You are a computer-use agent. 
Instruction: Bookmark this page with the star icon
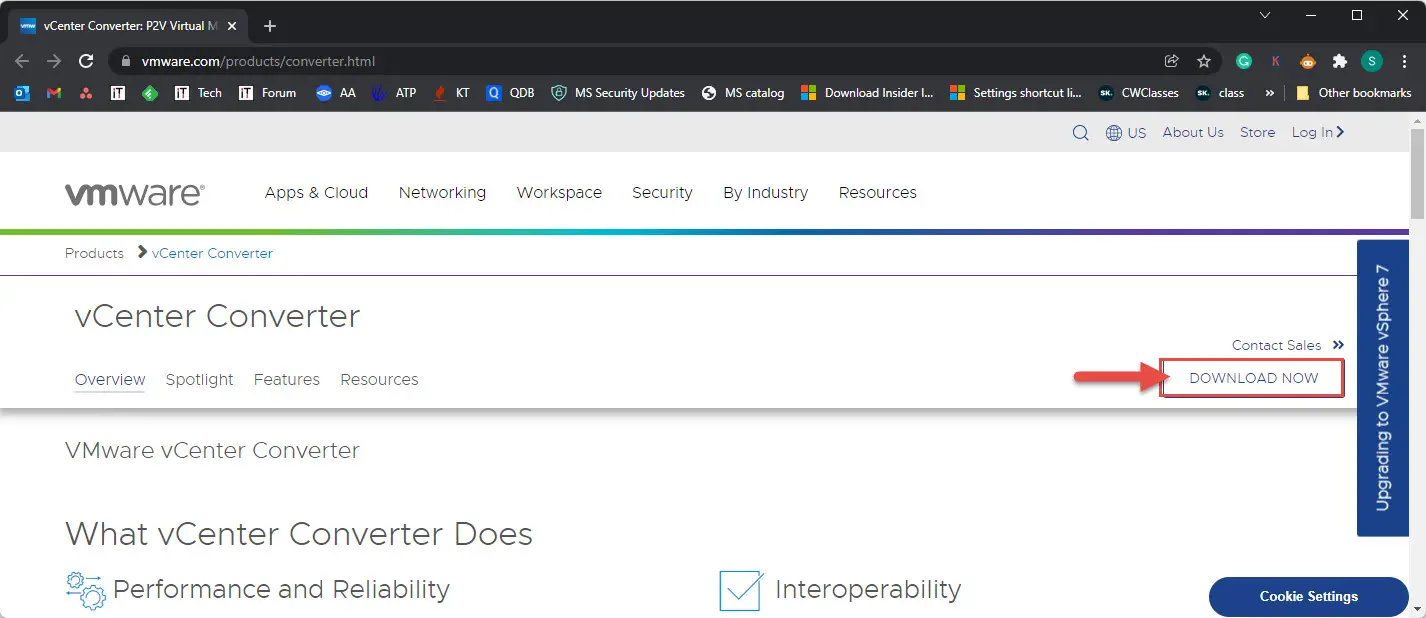1203,61
